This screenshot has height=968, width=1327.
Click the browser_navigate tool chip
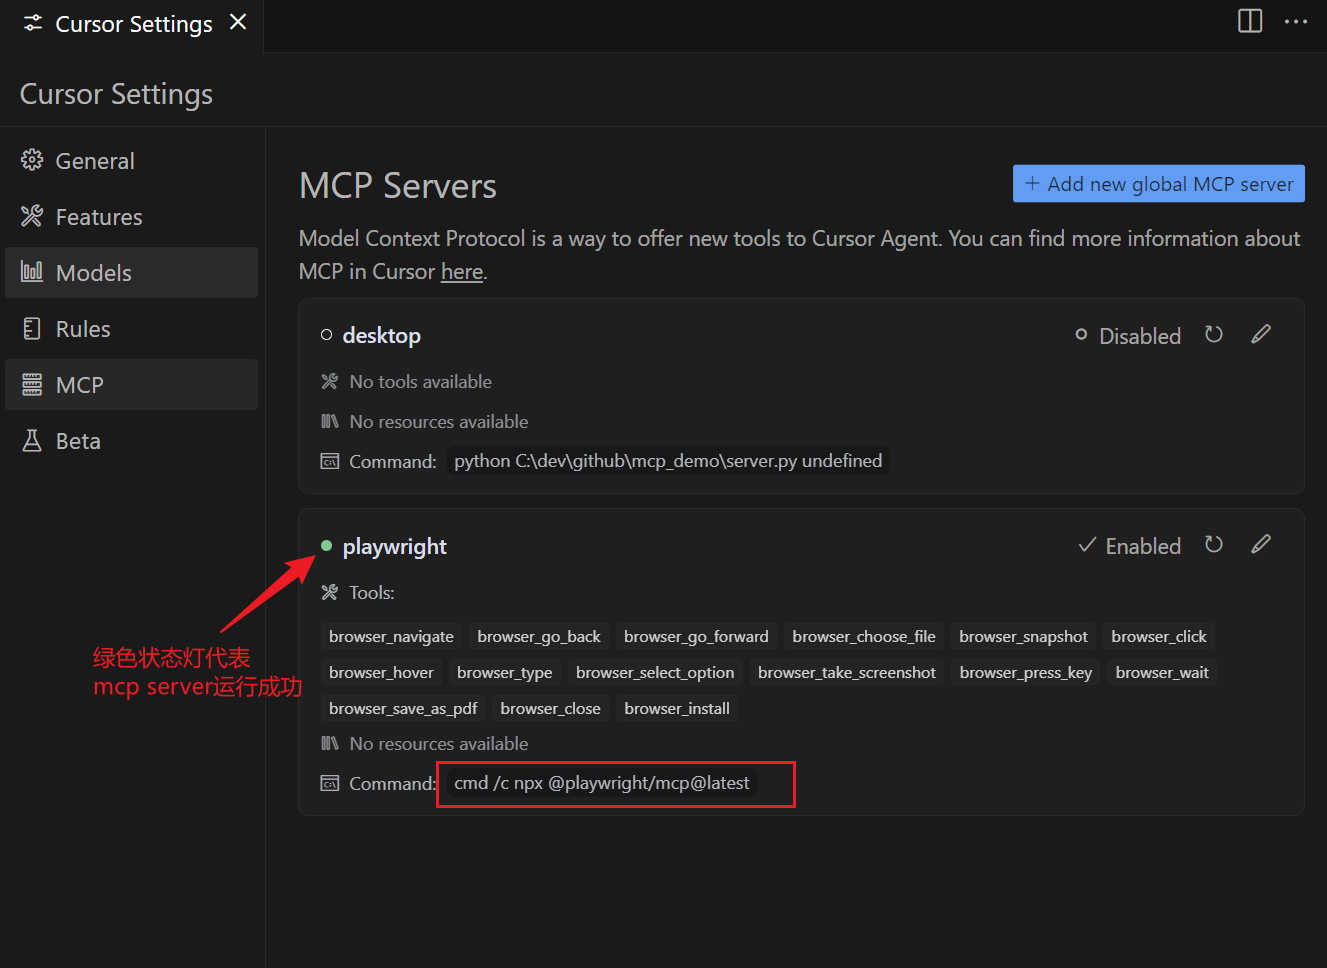391,637
